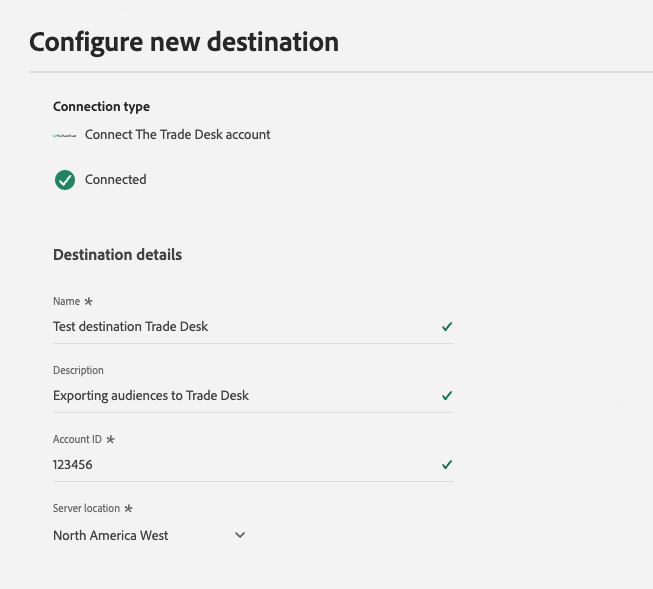653x589 pixels.
Task: Click the checkmark beside the Description field
Action: pos(447,396)
